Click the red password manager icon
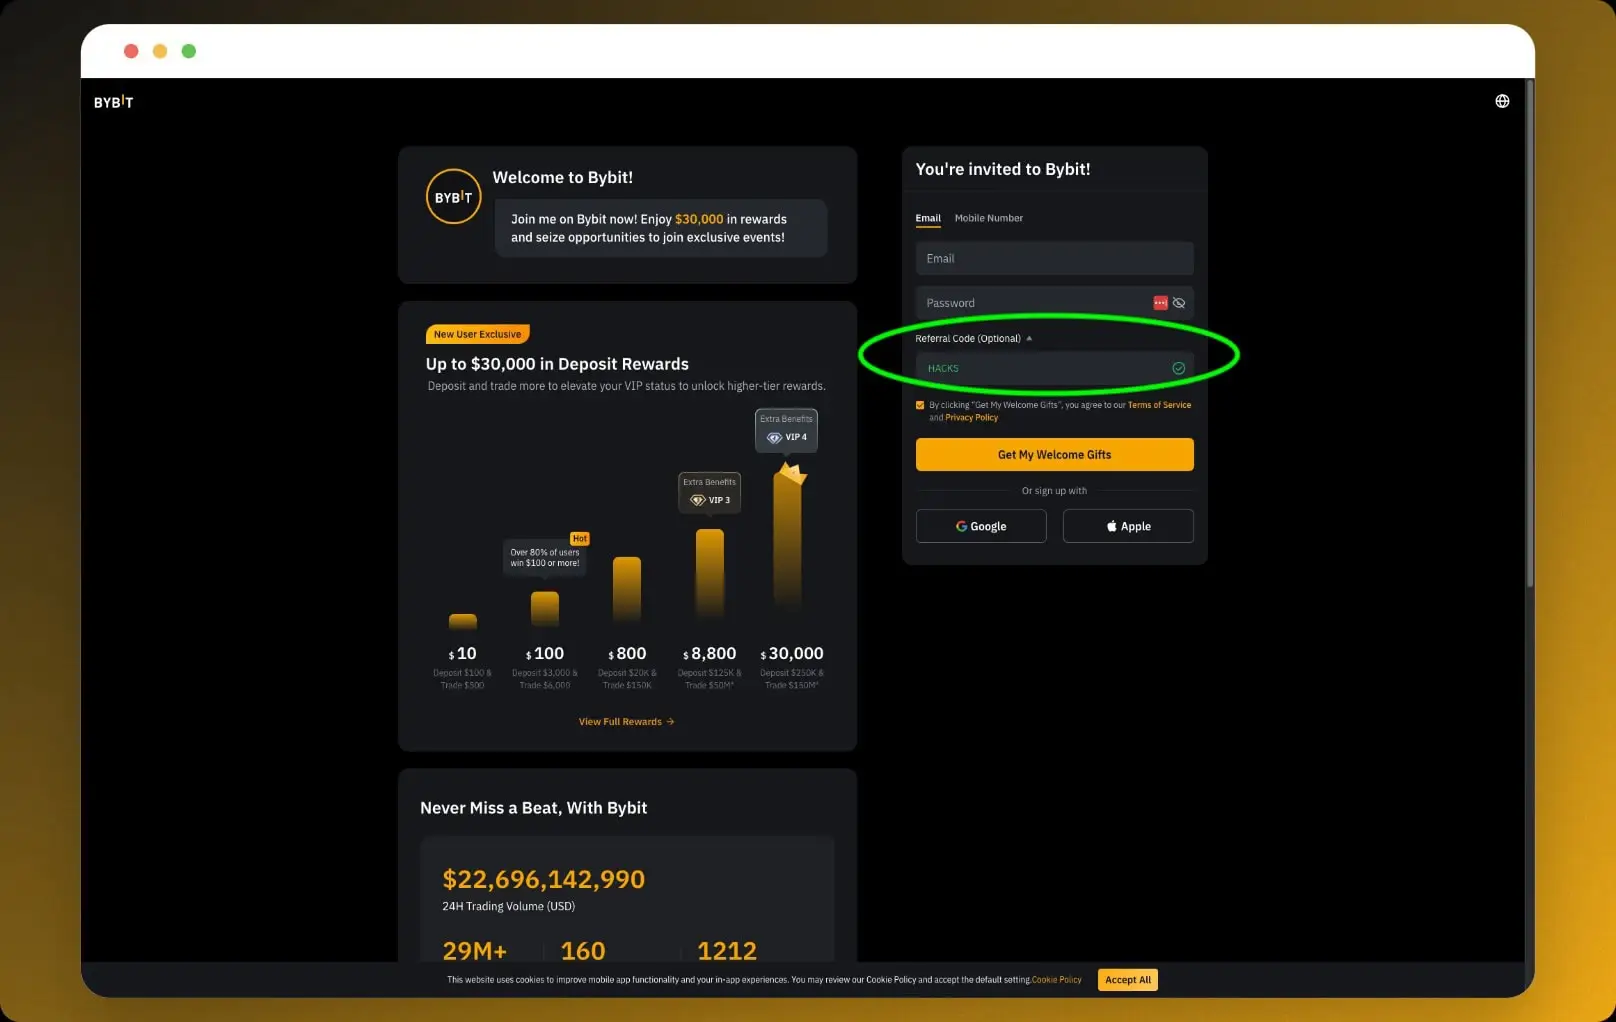The width and height of the screenshot is (1616, 1022). point(1160,303)
